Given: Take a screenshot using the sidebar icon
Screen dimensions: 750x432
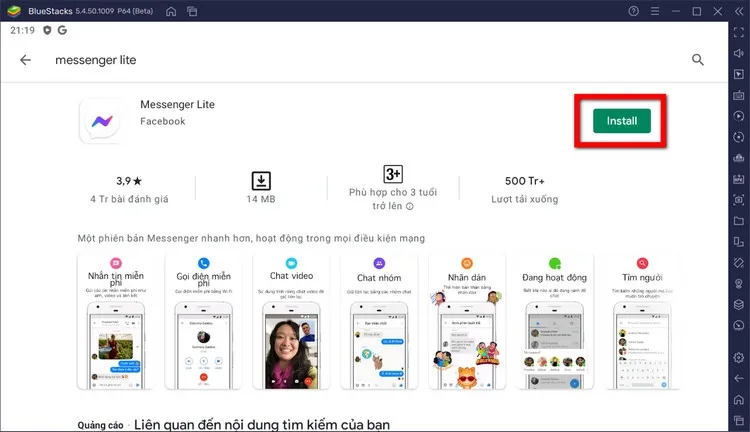Looking at the screenshot, I should coord(739,200).
